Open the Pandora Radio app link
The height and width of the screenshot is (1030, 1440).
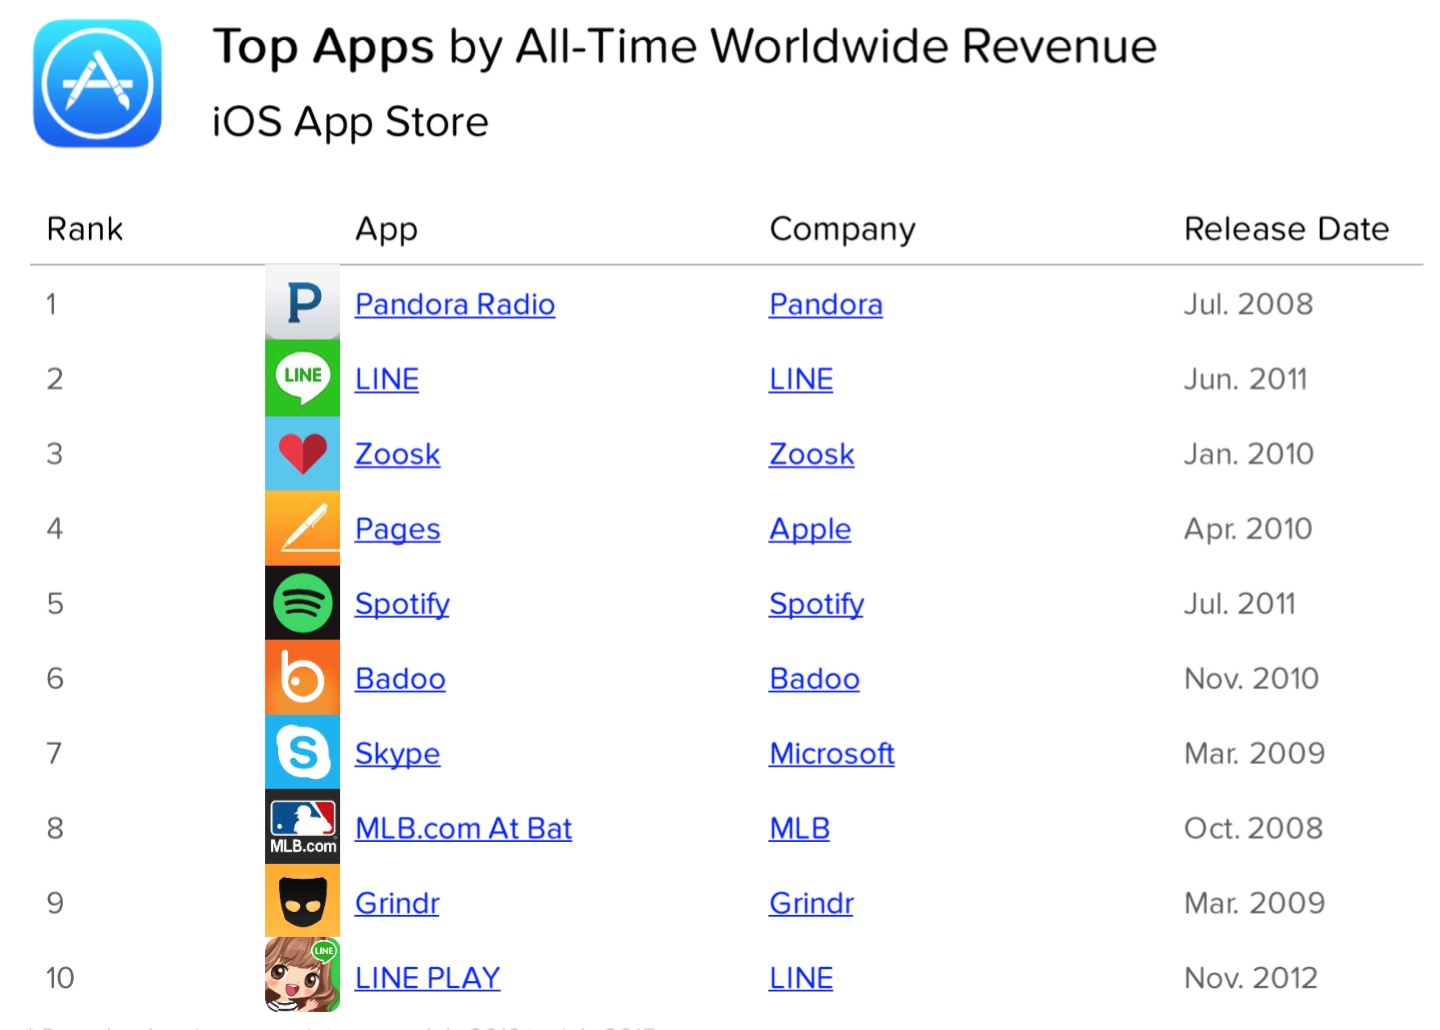[455, 304]
